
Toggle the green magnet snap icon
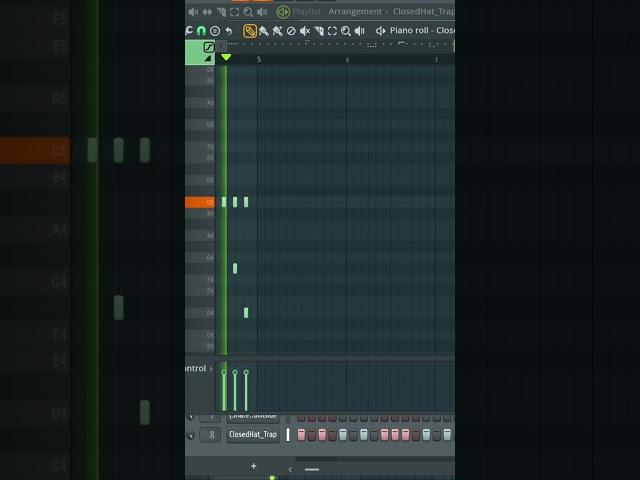pyautogui.click(x=201, y=31)
